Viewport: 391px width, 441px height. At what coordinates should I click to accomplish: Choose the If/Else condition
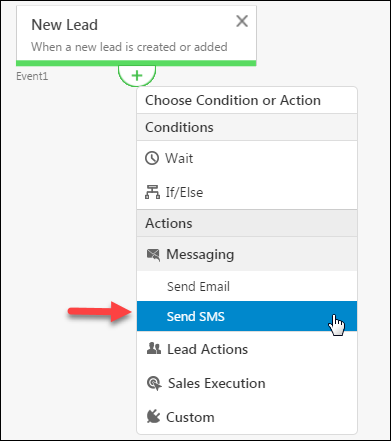(247, 192)
